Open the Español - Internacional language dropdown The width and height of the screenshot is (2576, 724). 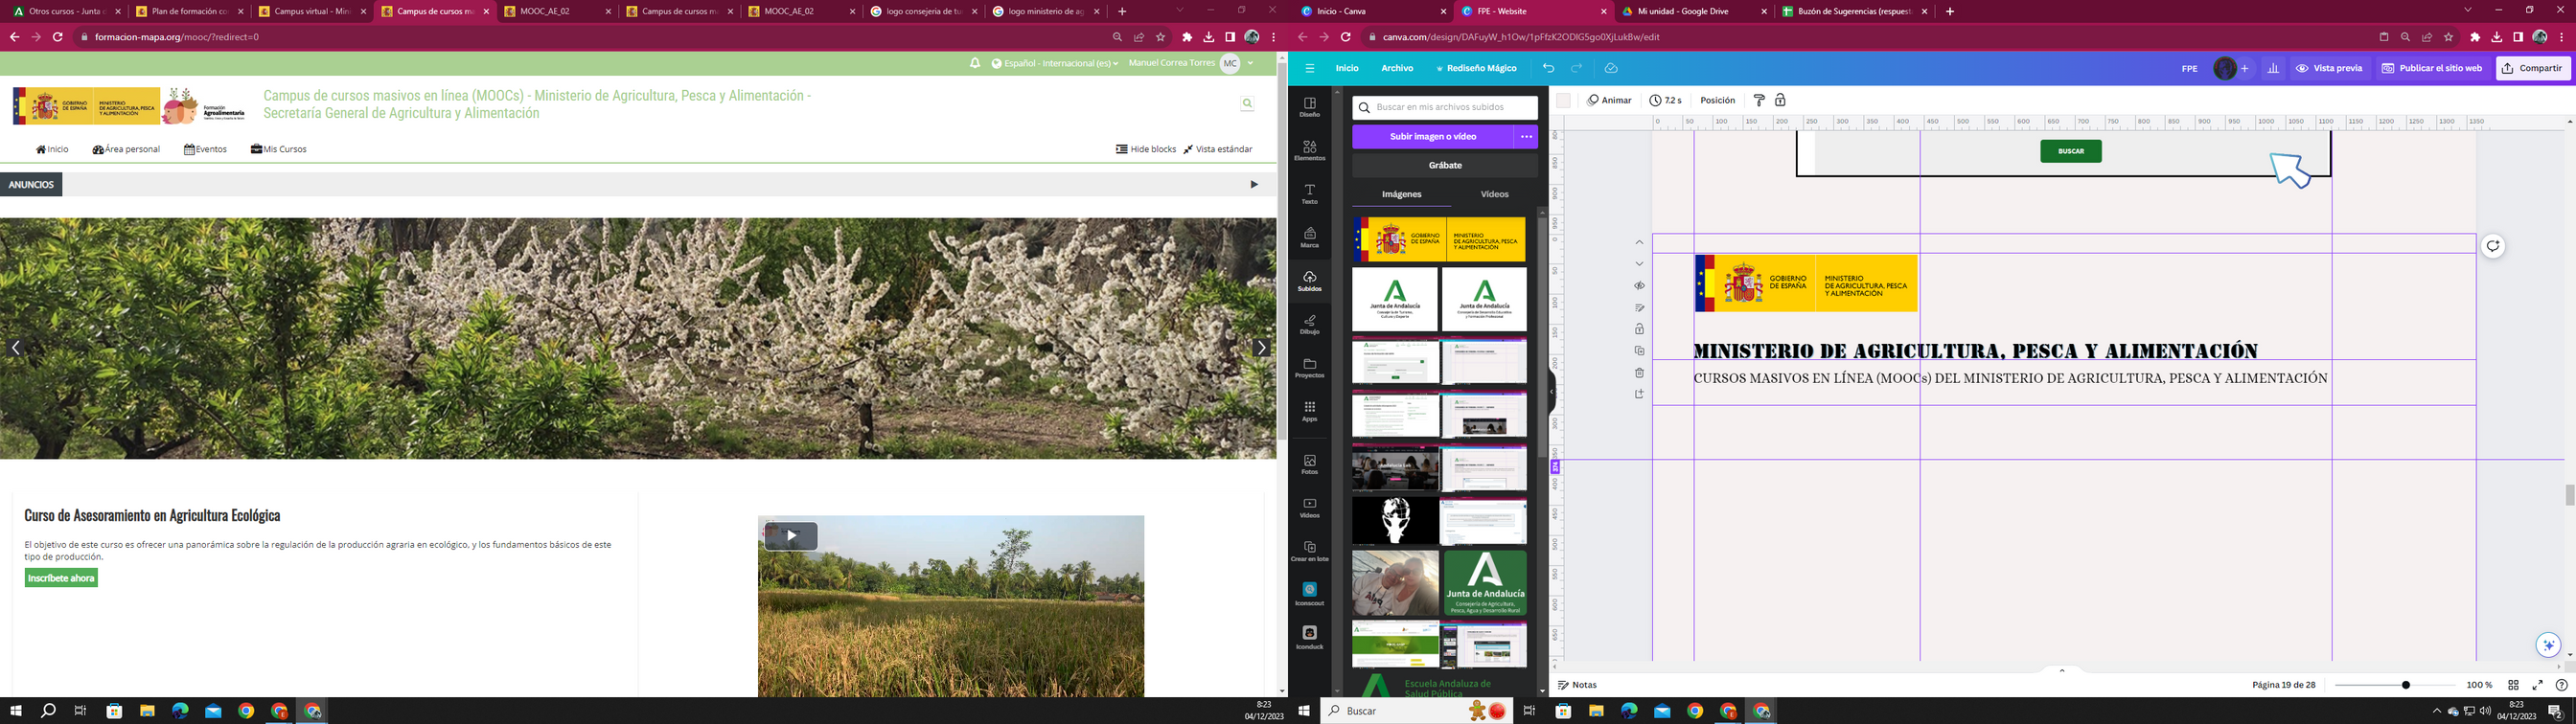pyautogui.click(x=1055, y=63)
